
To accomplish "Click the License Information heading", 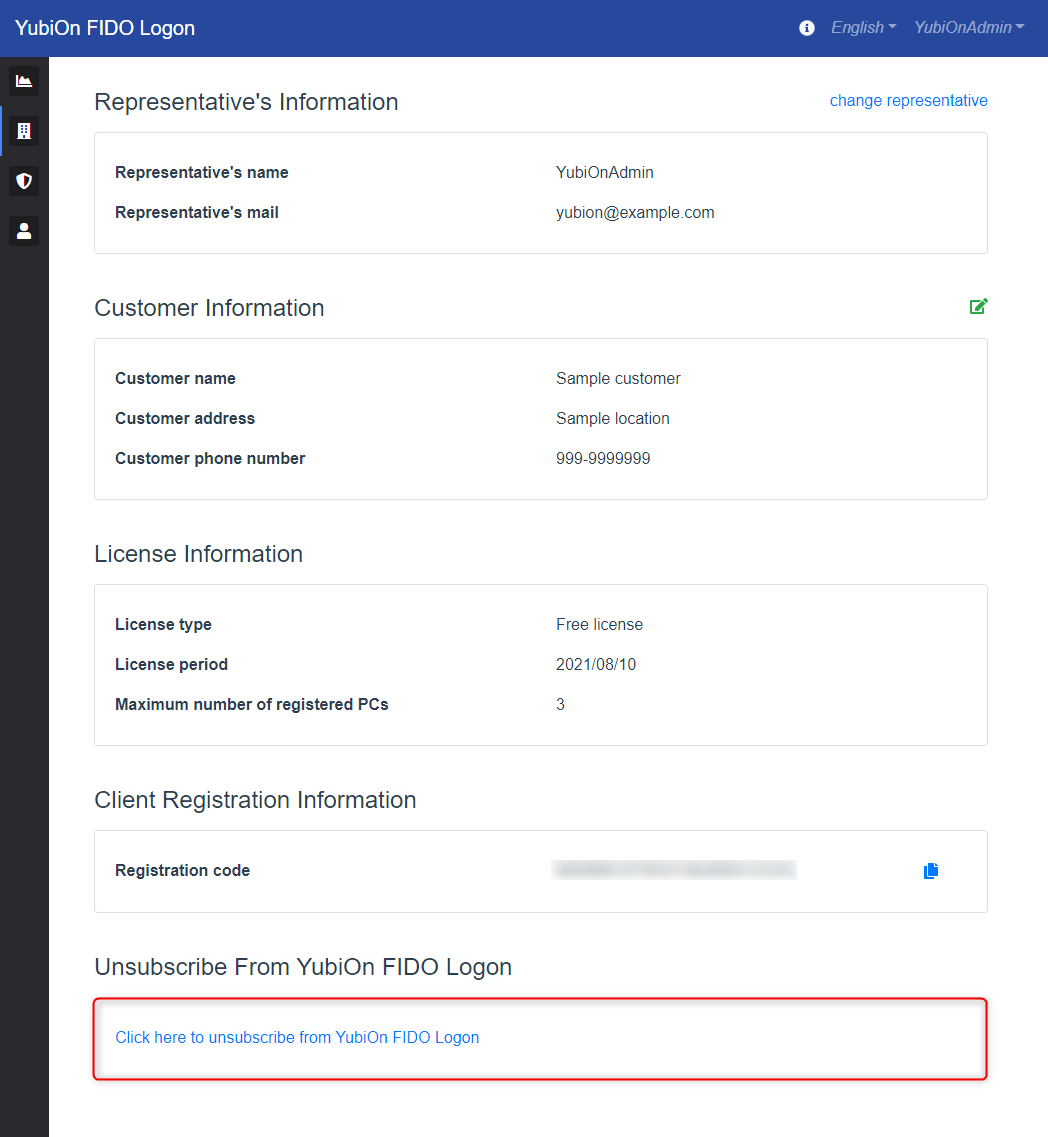I will pos(199,554).
